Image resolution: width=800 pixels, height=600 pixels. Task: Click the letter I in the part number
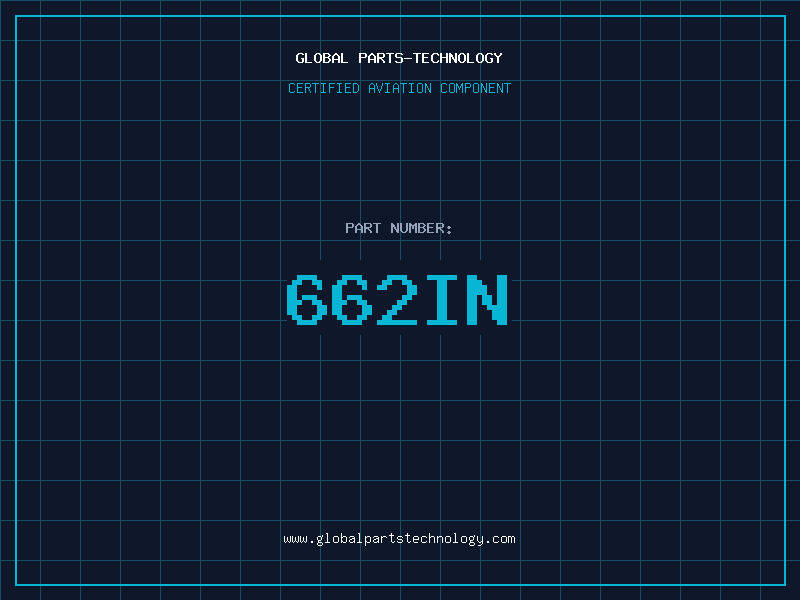(442, 300)
